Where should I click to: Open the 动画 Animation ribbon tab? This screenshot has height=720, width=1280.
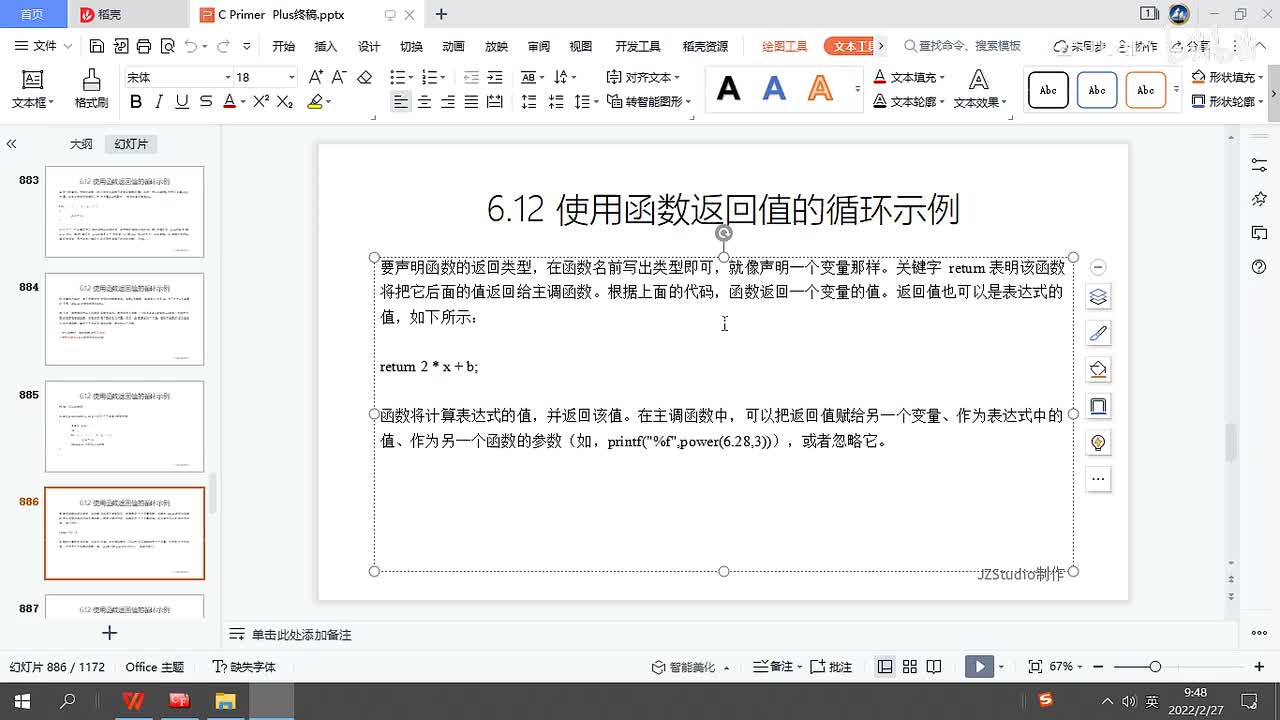453,46
